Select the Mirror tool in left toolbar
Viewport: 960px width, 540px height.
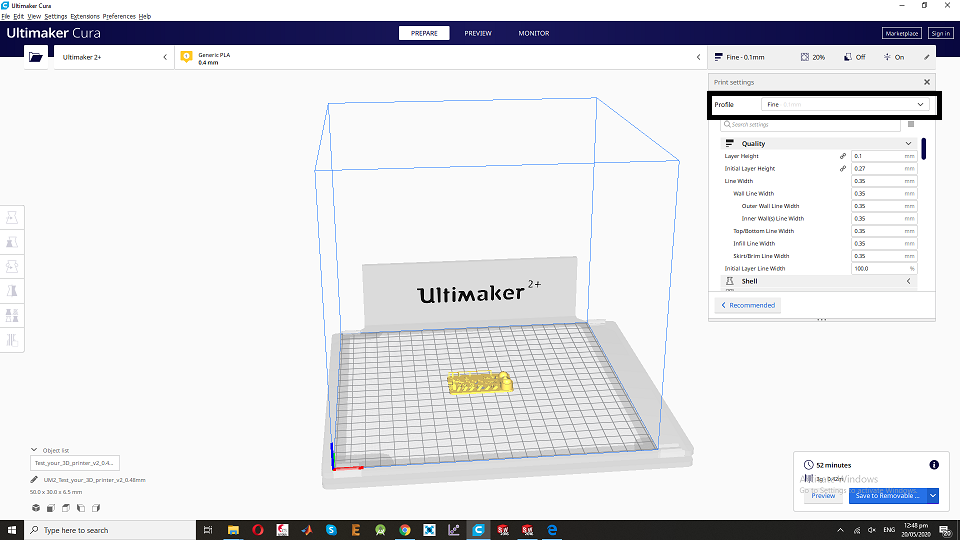click(12, 291)
